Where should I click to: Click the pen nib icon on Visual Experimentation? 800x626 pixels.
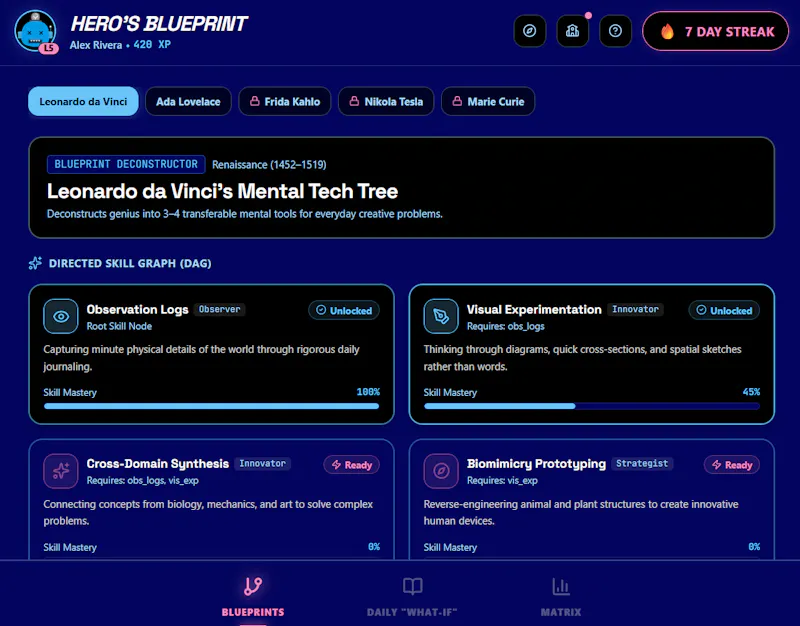tap(441, 316)
